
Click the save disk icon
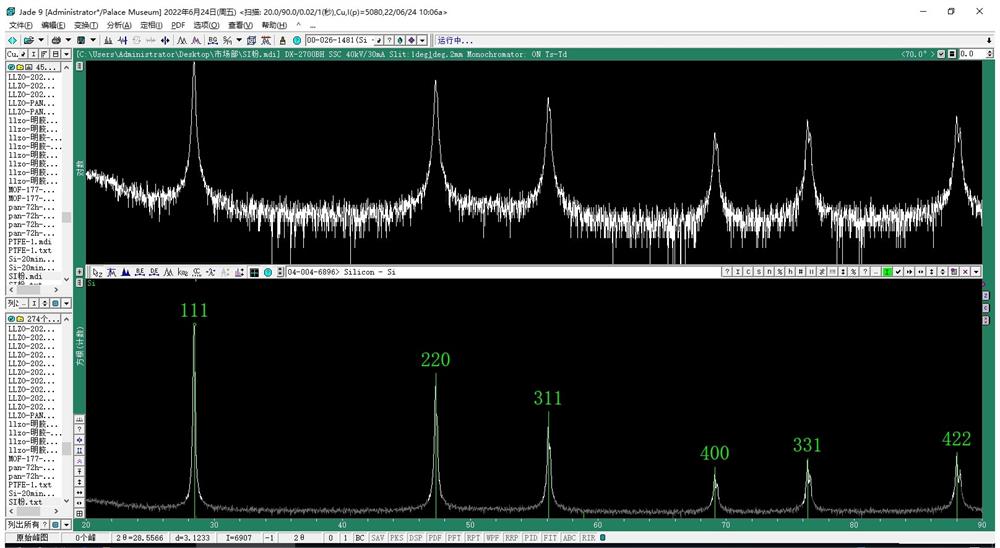[81, 40]
